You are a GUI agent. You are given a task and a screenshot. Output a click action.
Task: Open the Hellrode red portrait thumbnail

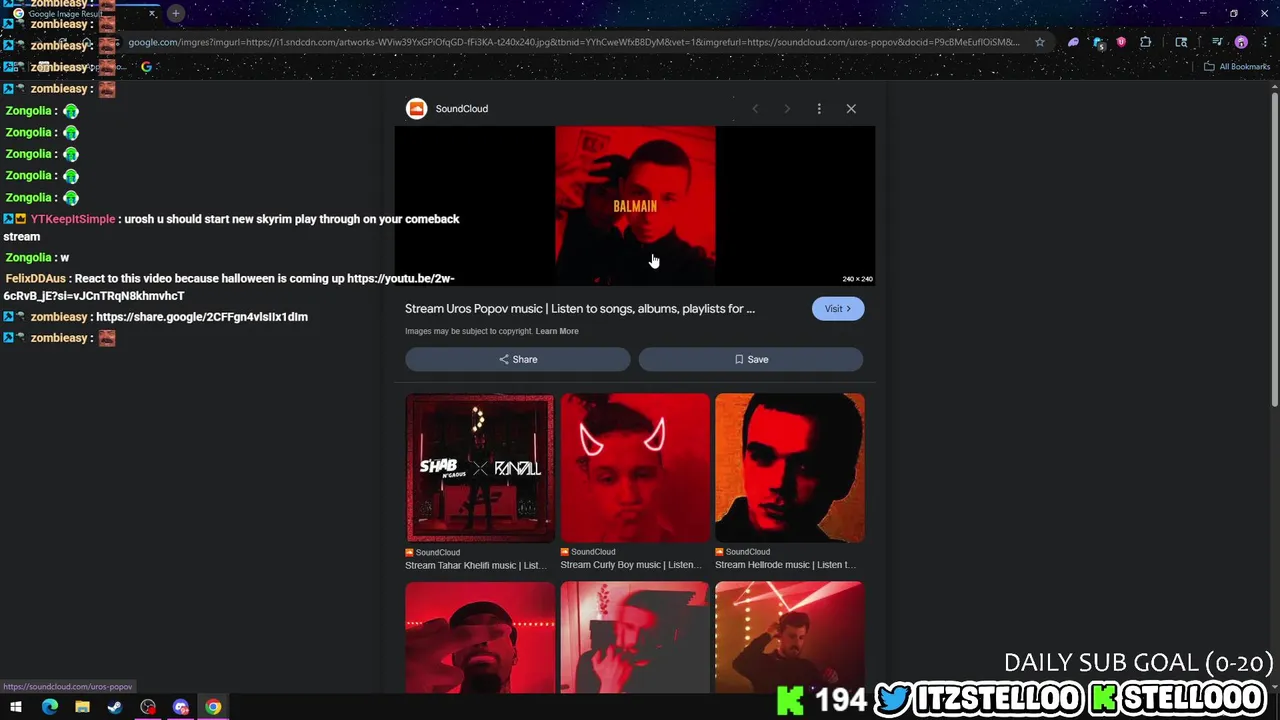pos(790,468)
